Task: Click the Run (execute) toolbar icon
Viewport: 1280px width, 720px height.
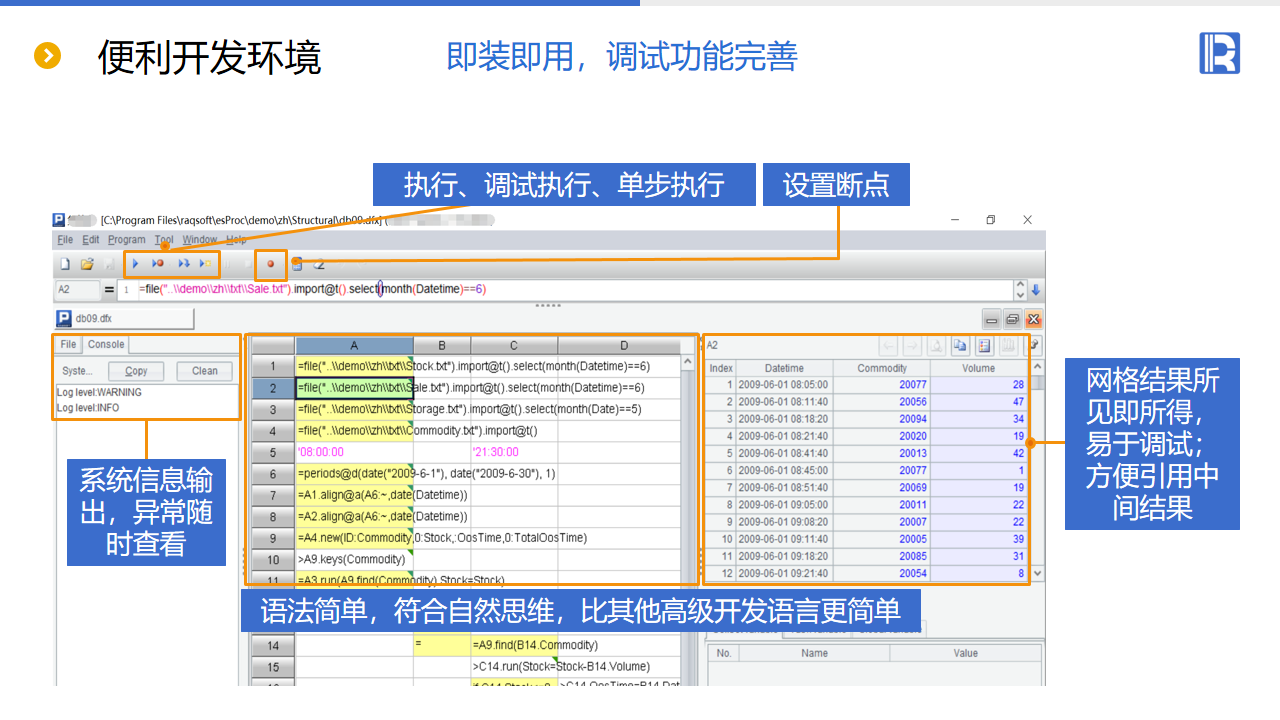Action: 136,264
